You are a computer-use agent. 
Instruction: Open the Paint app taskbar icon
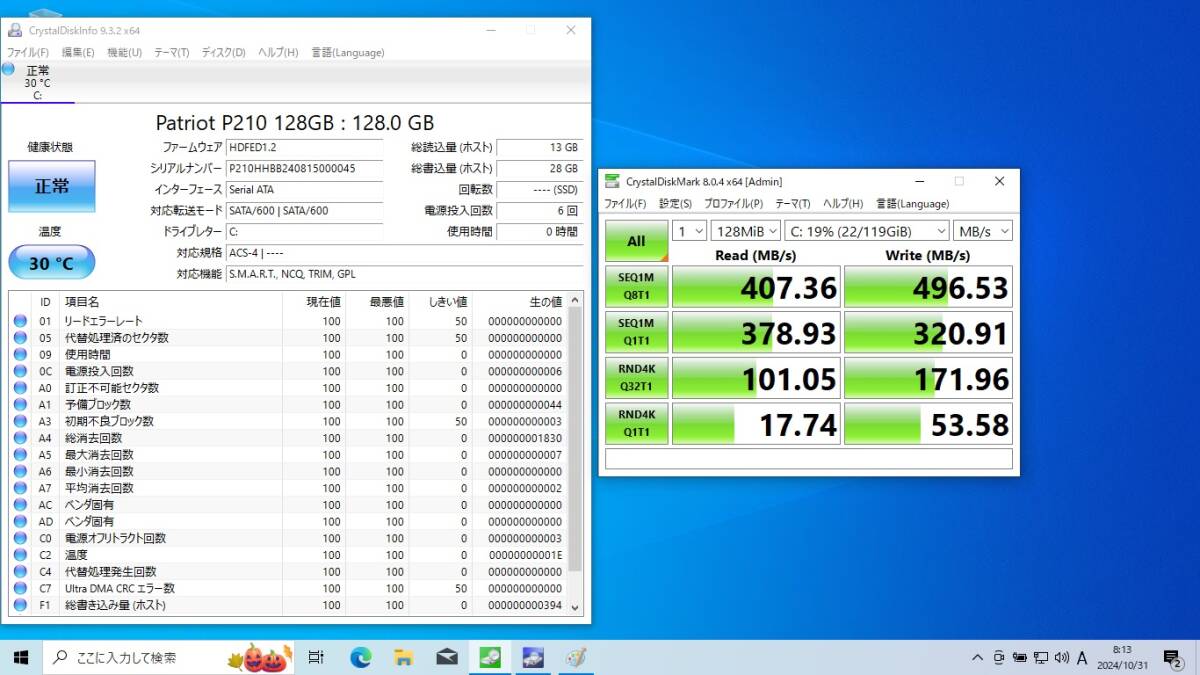point(576,657)
